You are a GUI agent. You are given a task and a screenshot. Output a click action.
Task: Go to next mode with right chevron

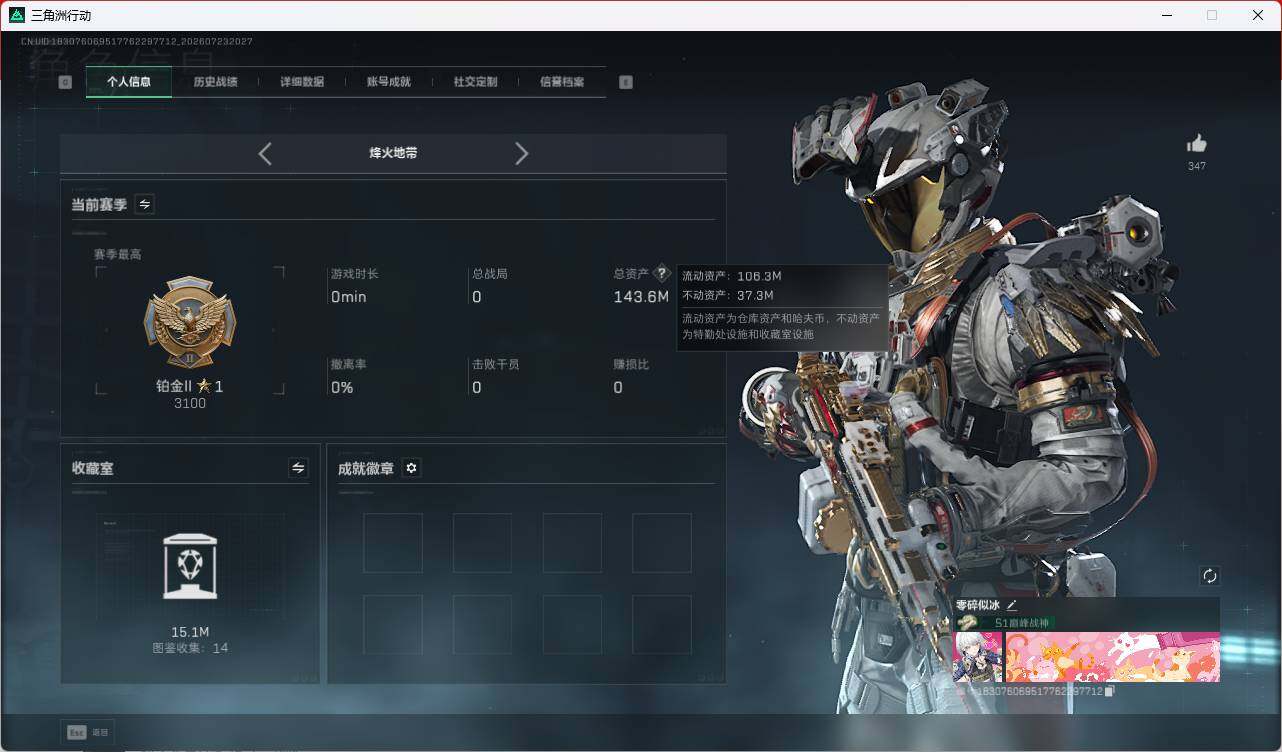point(521,154)
